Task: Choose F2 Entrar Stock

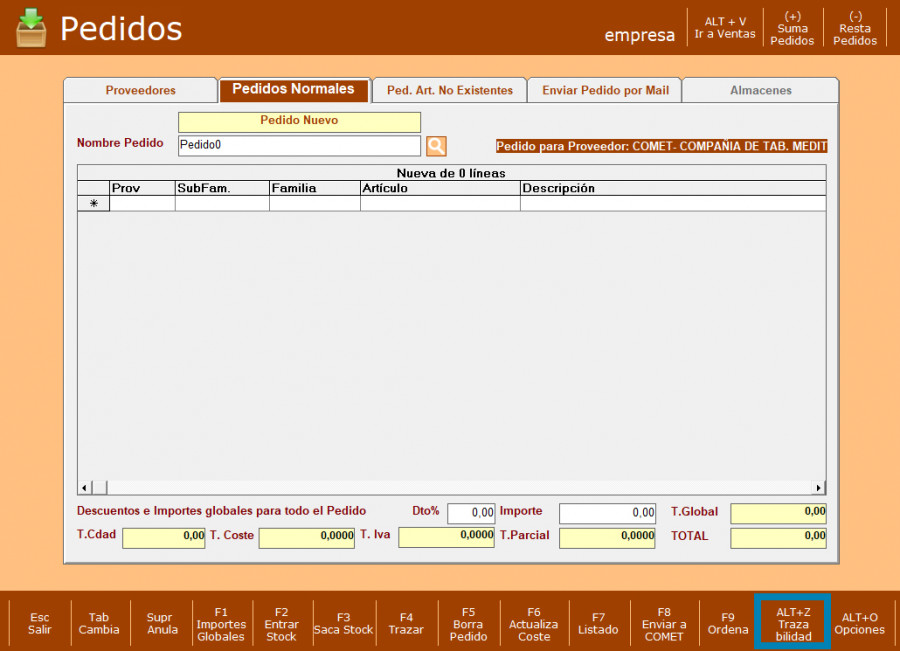Action: click(x=281, y=624)
